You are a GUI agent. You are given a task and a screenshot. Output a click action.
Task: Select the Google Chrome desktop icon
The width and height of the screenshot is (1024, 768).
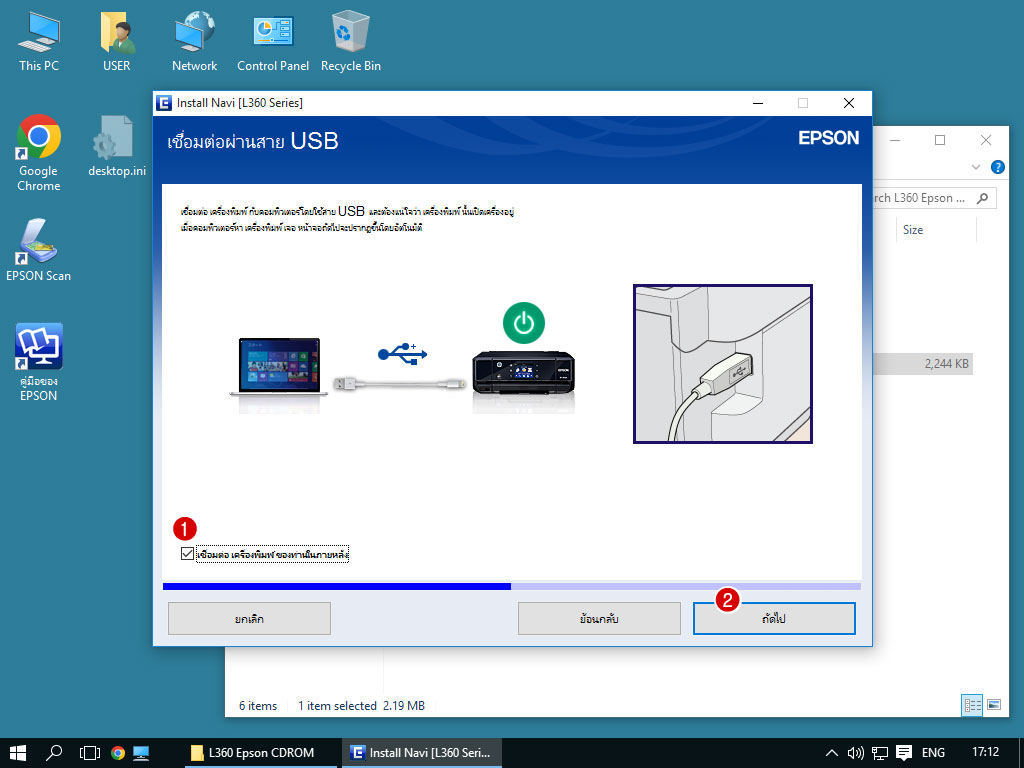39,153
